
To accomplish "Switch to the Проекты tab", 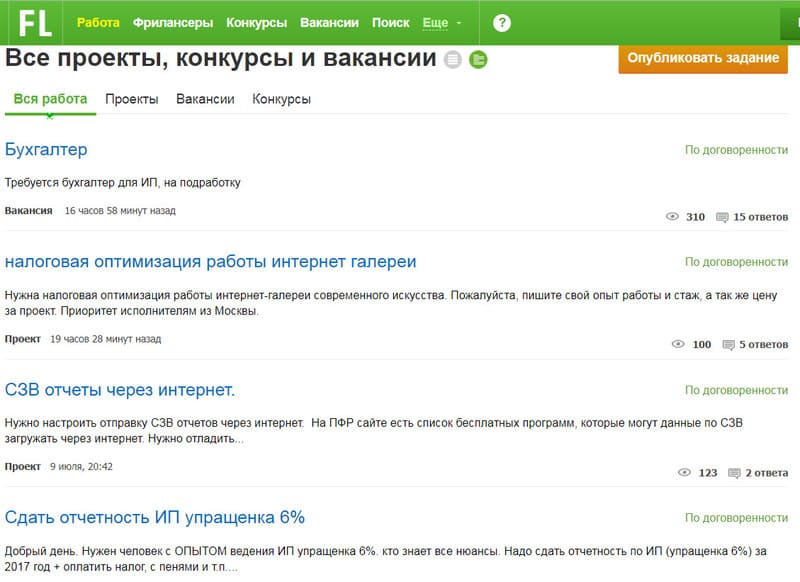I will click(x=131, y=99).
